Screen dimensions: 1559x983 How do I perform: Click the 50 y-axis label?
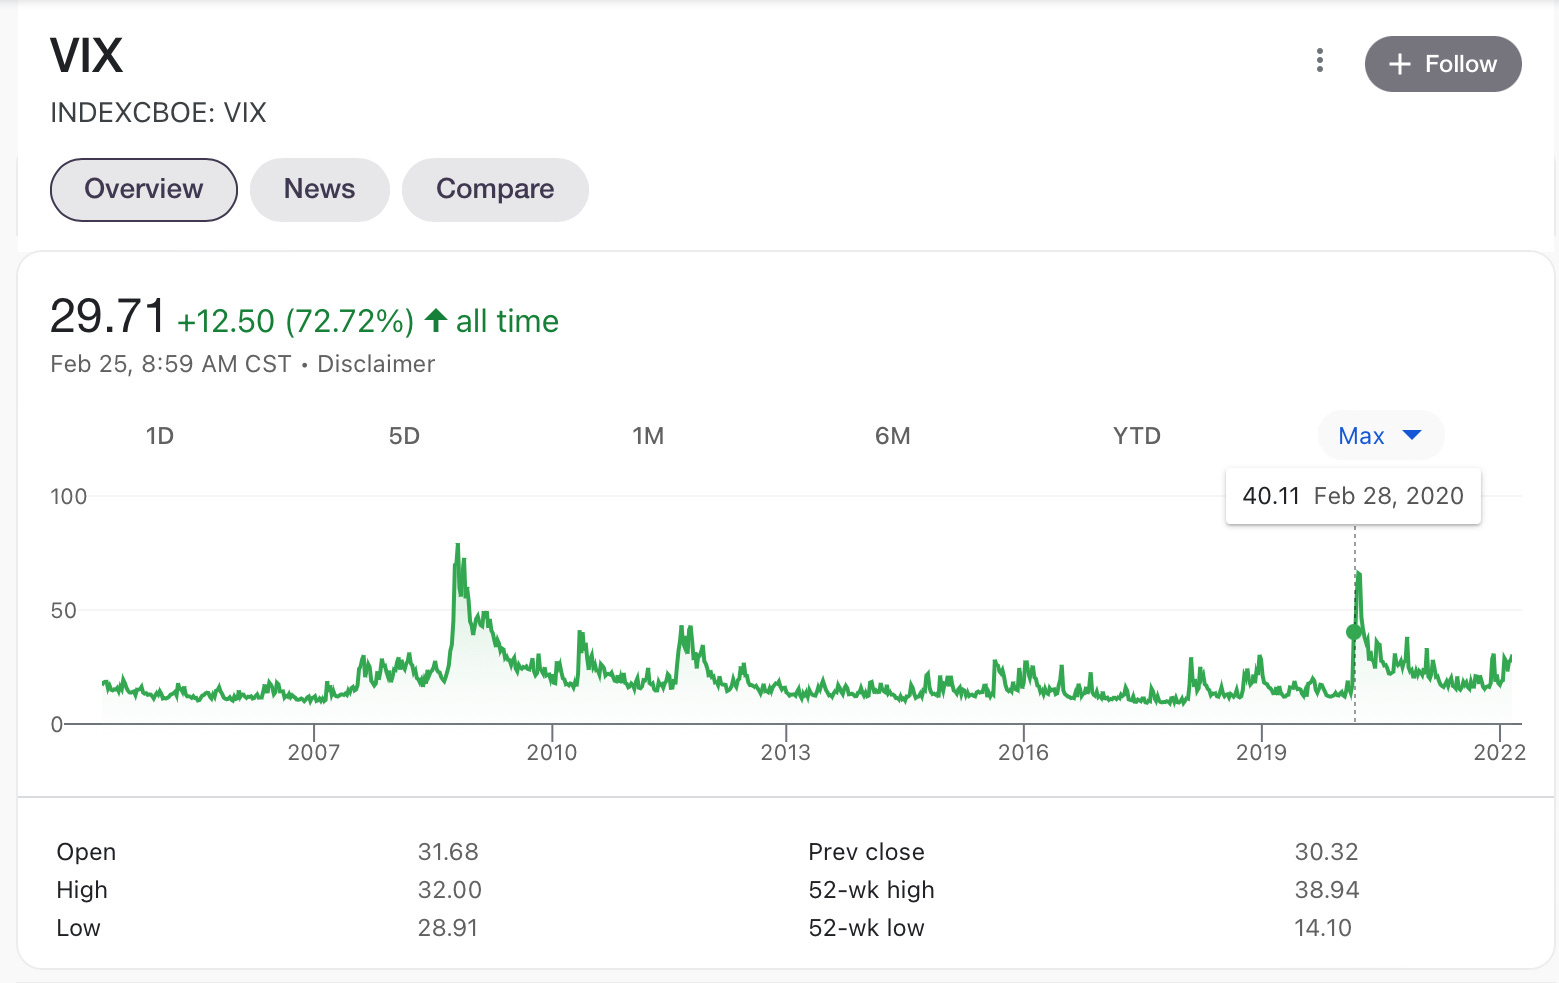(x=63, y=610)
